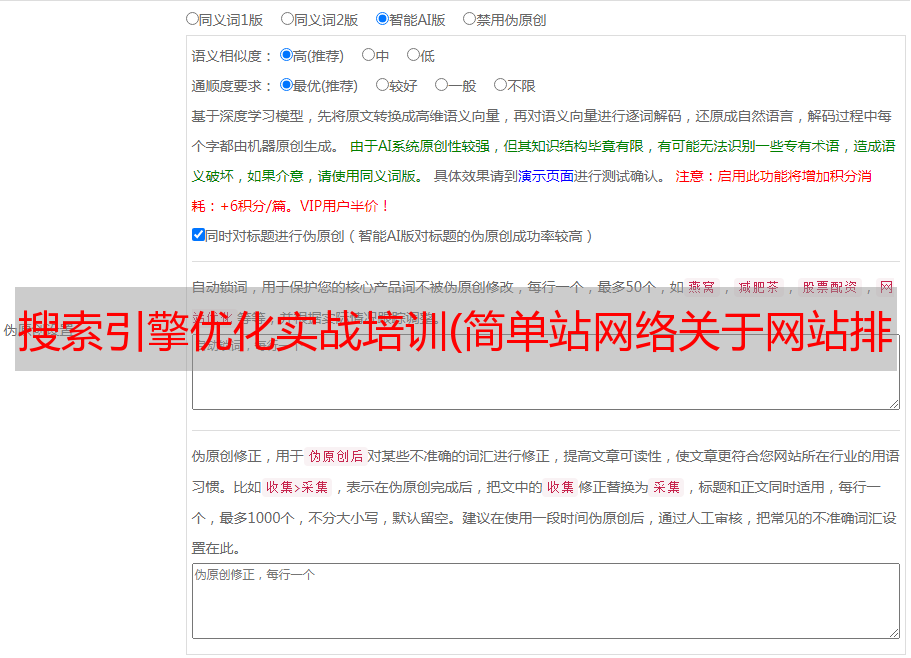This screenshot has height=658, width=911.
Task: Click the 燕窝 example keyword
Action: 702,287
